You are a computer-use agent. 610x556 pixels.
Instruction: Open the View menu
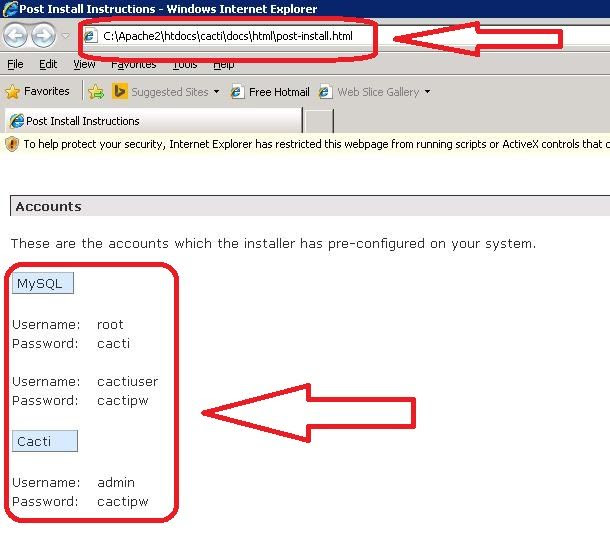pyautogui.click(x=84, y=64)
